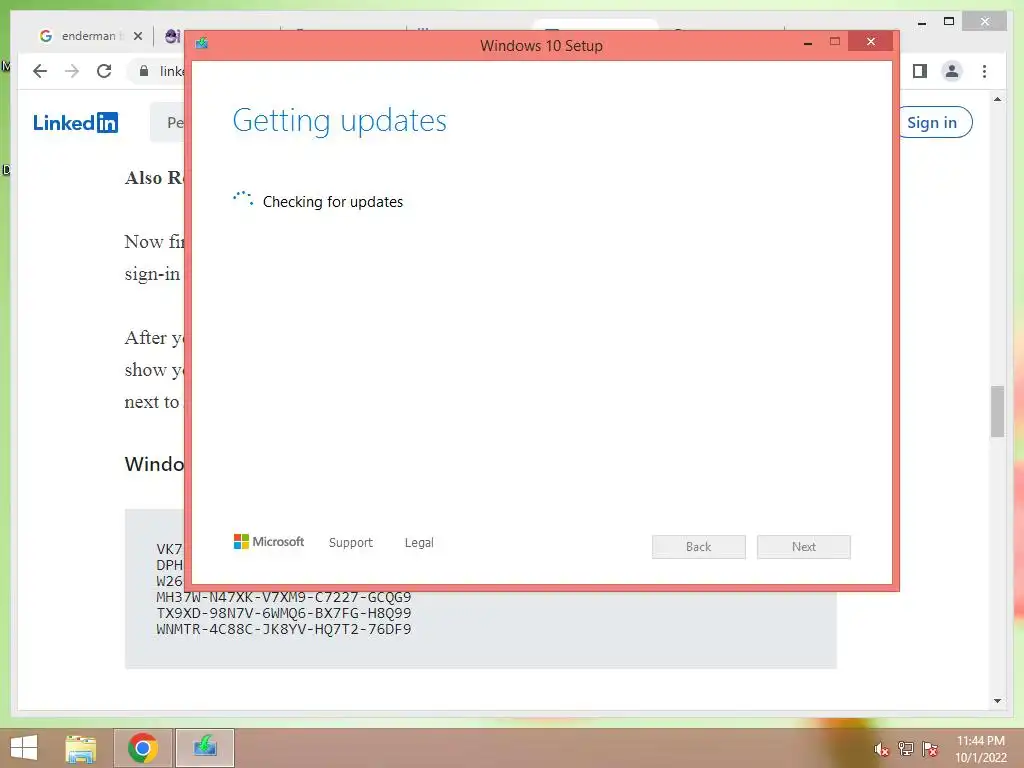
Task: Minimize the Windows 10 Setup window
Action: tap(808, 42)
